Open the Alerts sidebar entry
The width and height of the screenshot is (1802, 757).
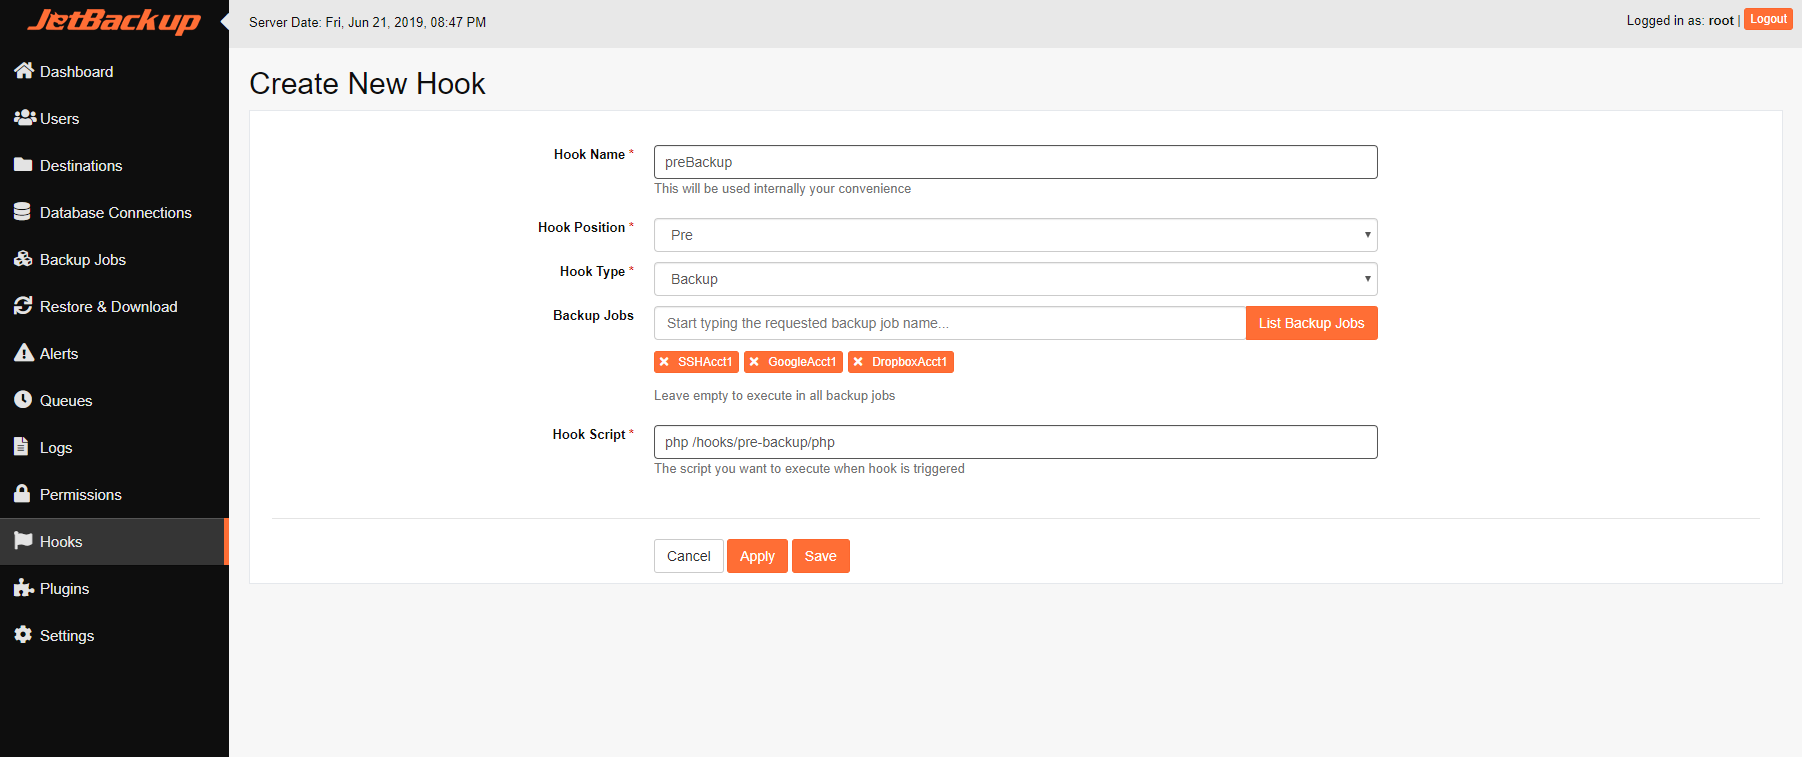(x=114, y=353)
